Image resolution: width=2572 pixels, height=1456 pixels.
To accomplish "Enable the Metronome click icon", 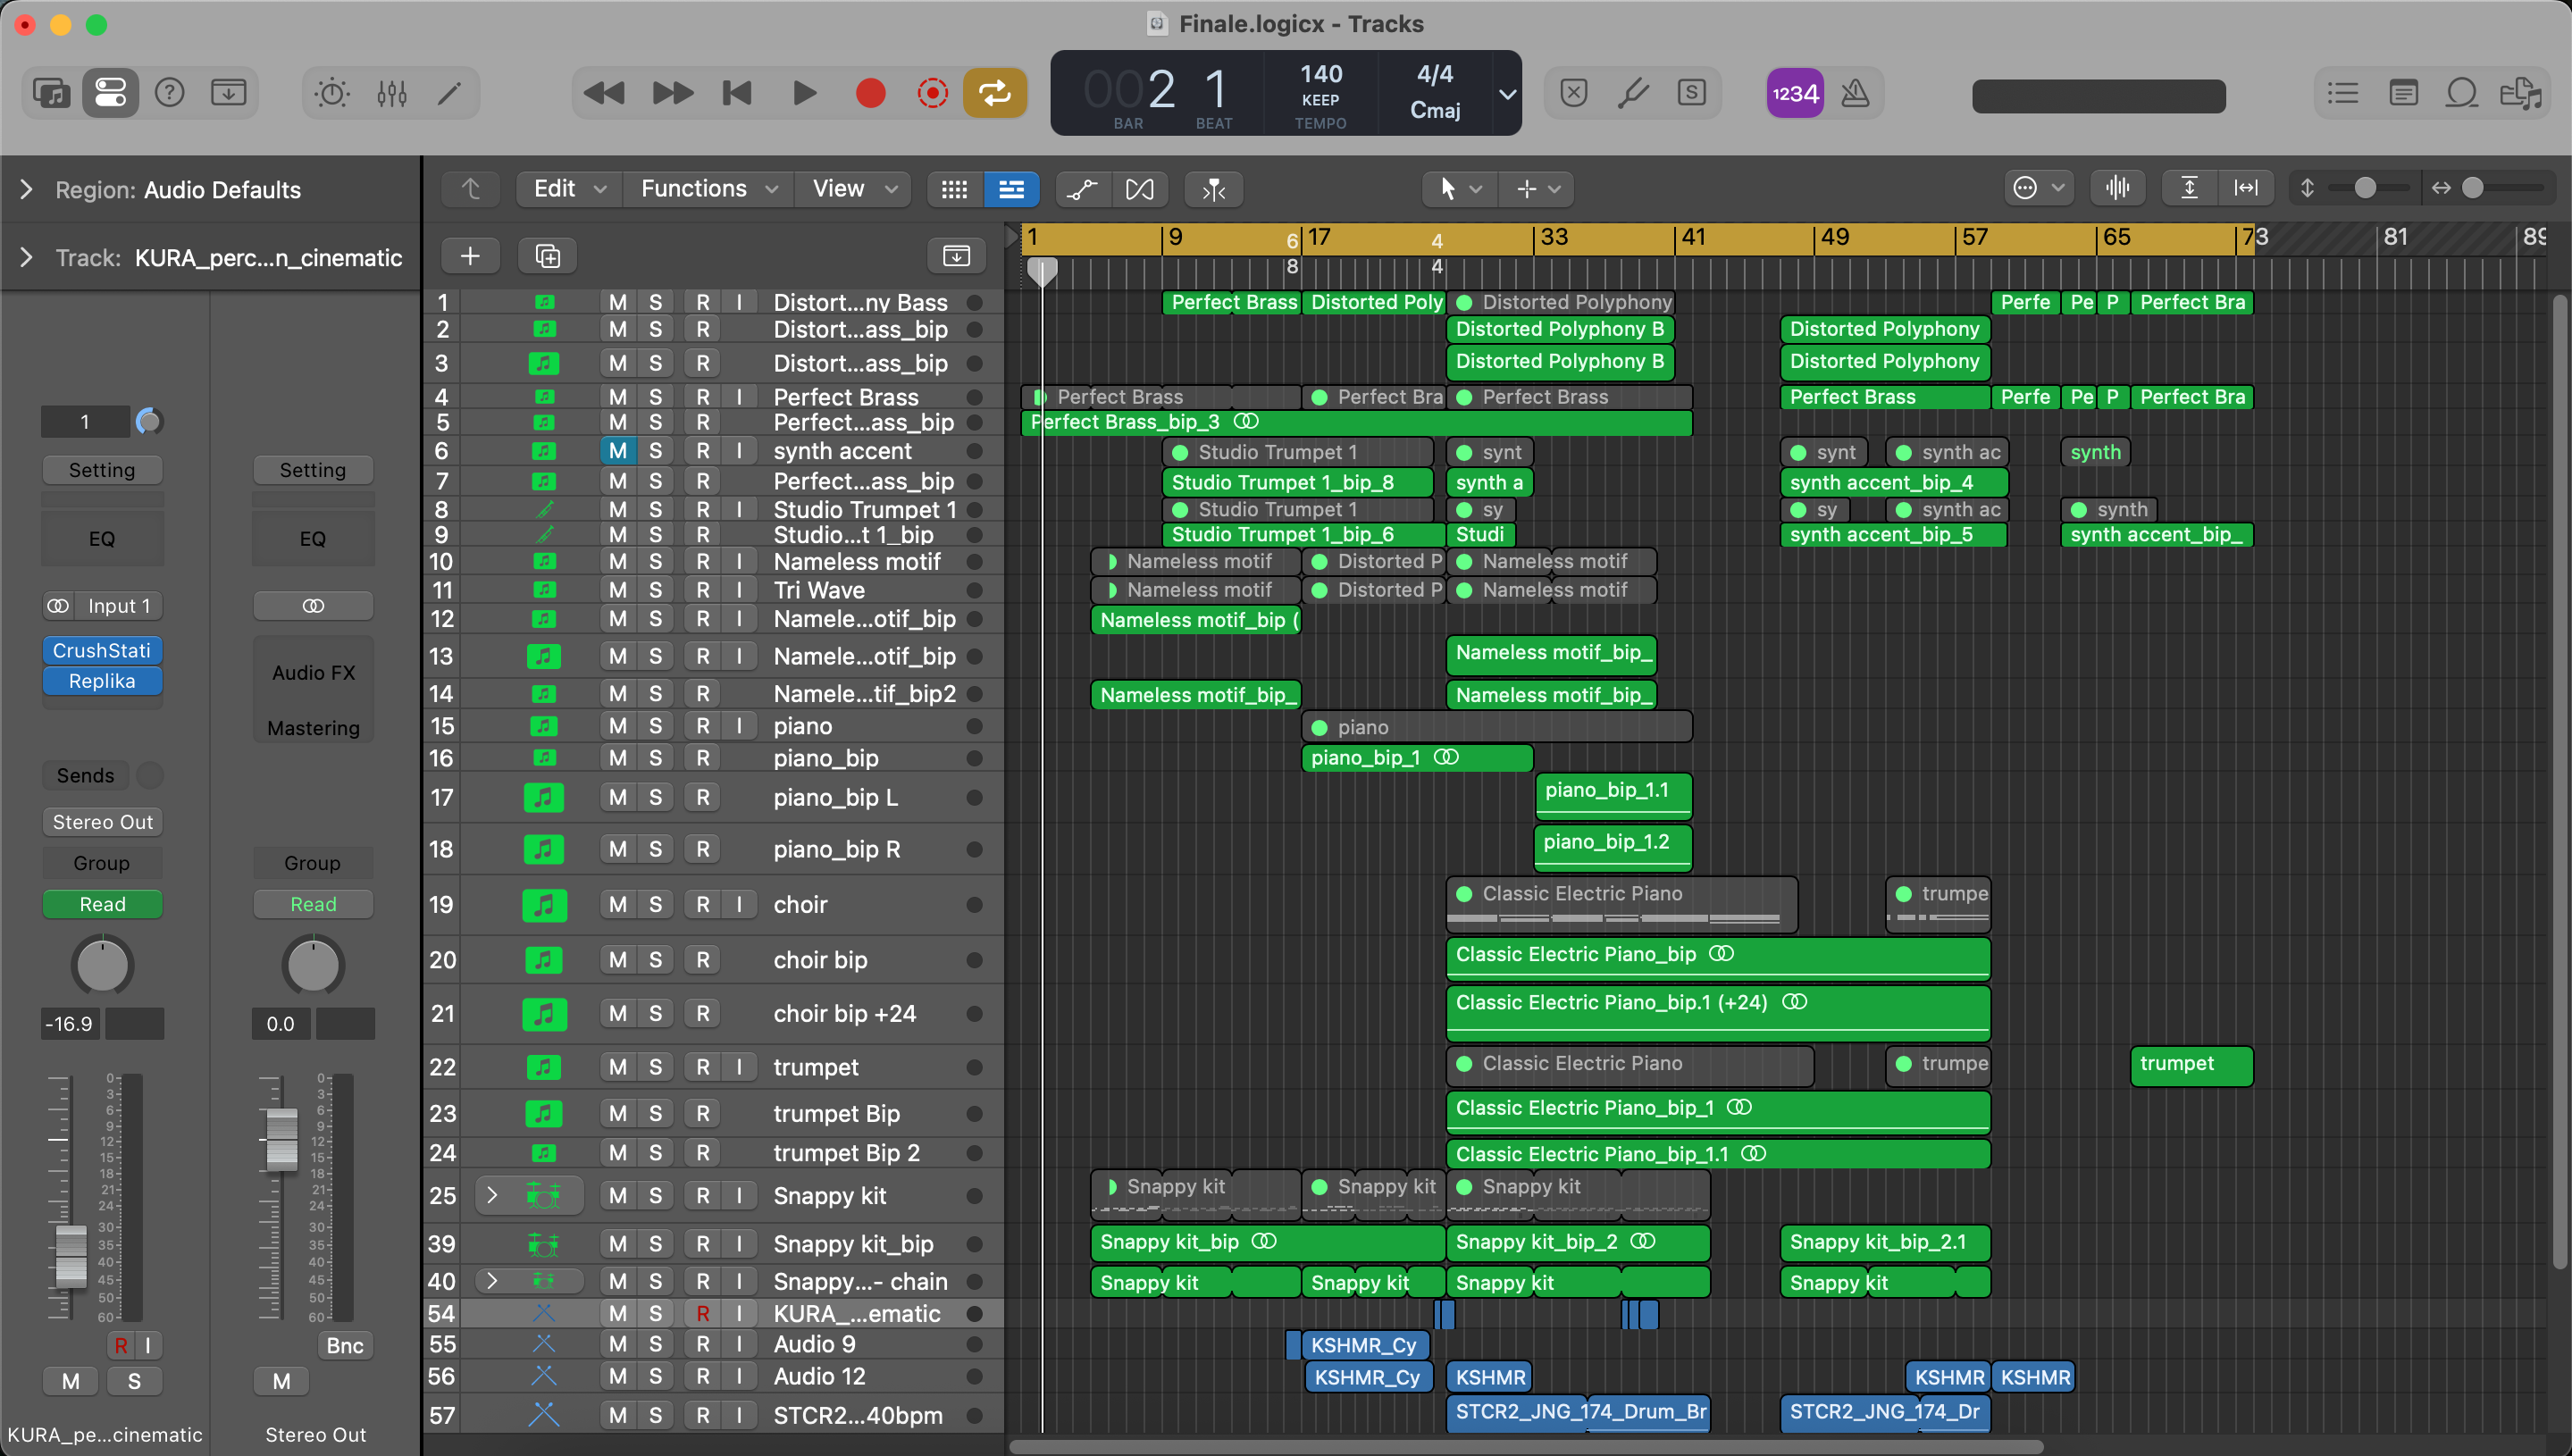I will point(1855,93).
